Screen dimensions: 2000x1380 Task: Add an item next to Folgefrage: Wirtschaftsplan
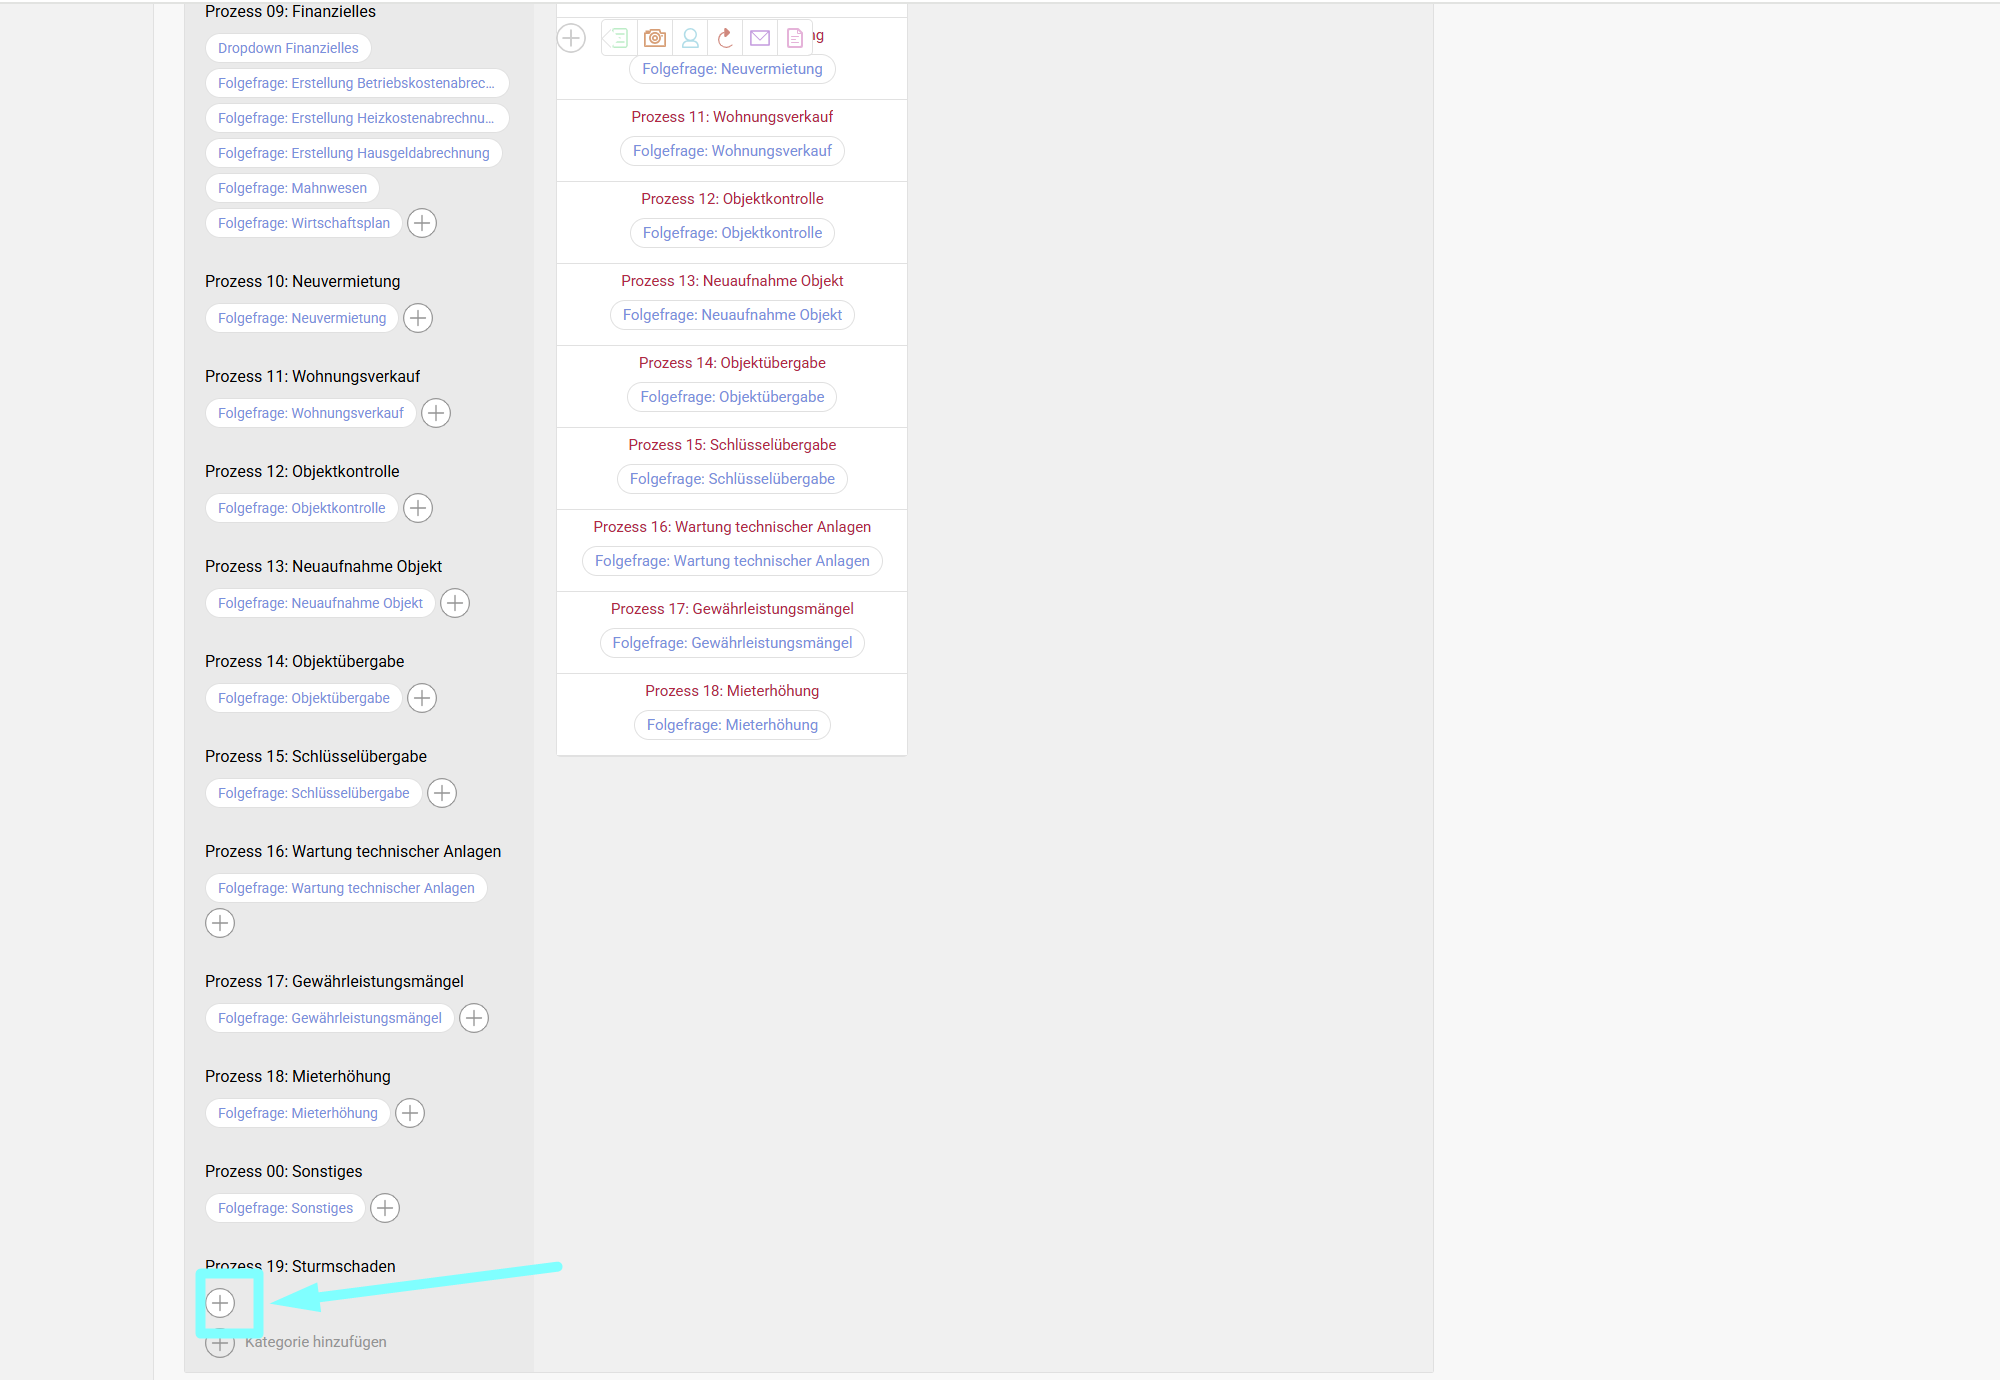pyautogui.click(x=422, y=223)
